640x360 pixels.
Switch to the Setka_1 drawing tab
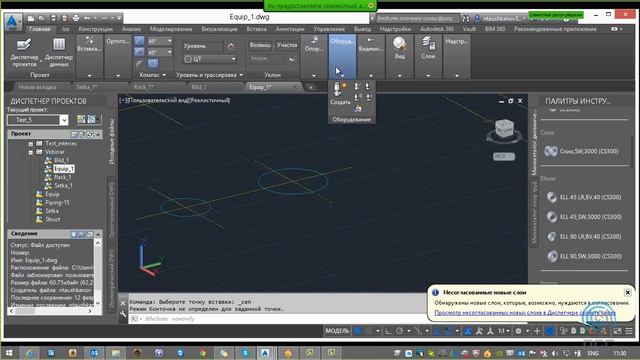tap(86, 87)
